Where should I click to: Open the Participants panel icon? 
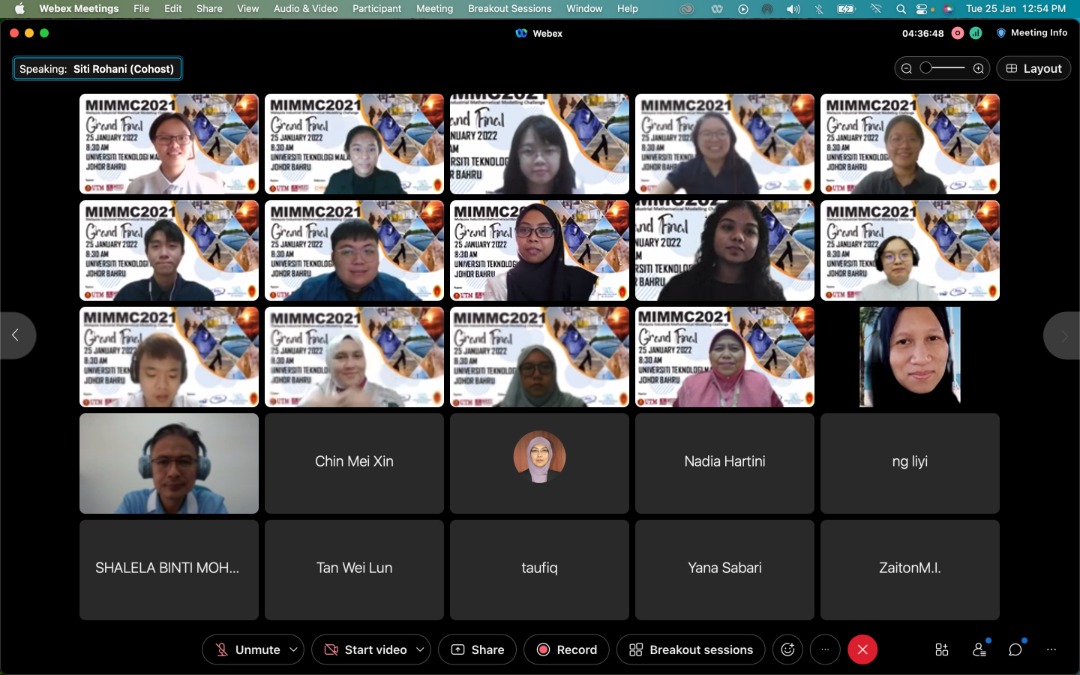[x=979, y=649]
